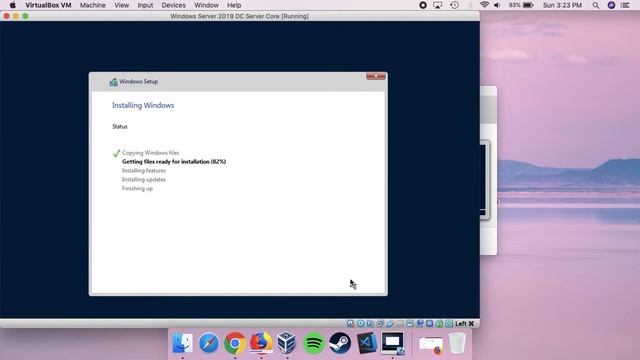The width and height of the screenshot is (640, 360).
Task: Click the Sun 3:23 PM clock
Action: 562,5
